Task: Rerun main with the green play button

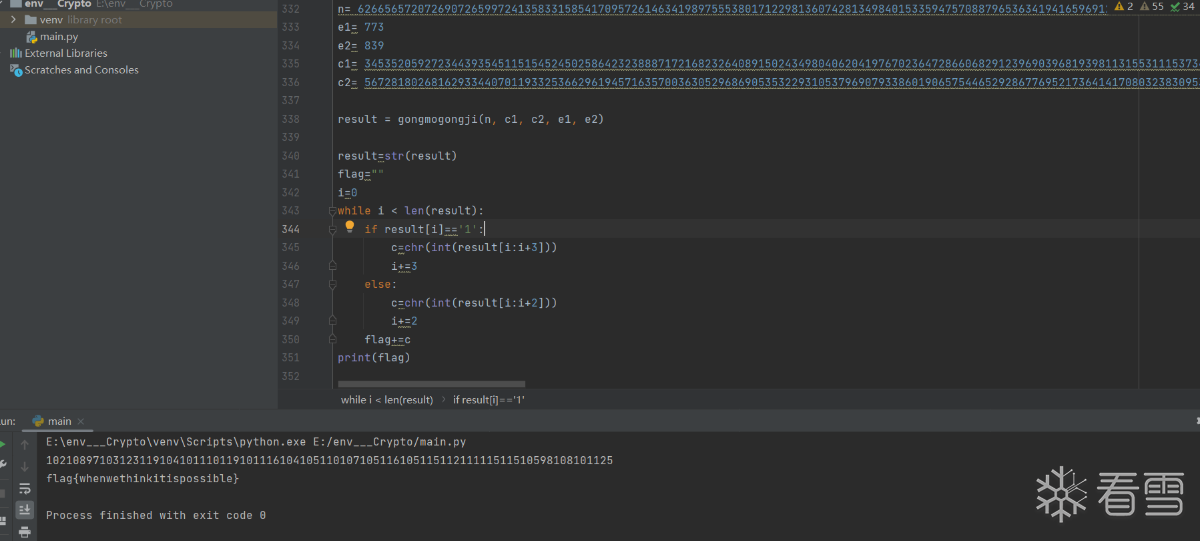Action: (2, 443)
